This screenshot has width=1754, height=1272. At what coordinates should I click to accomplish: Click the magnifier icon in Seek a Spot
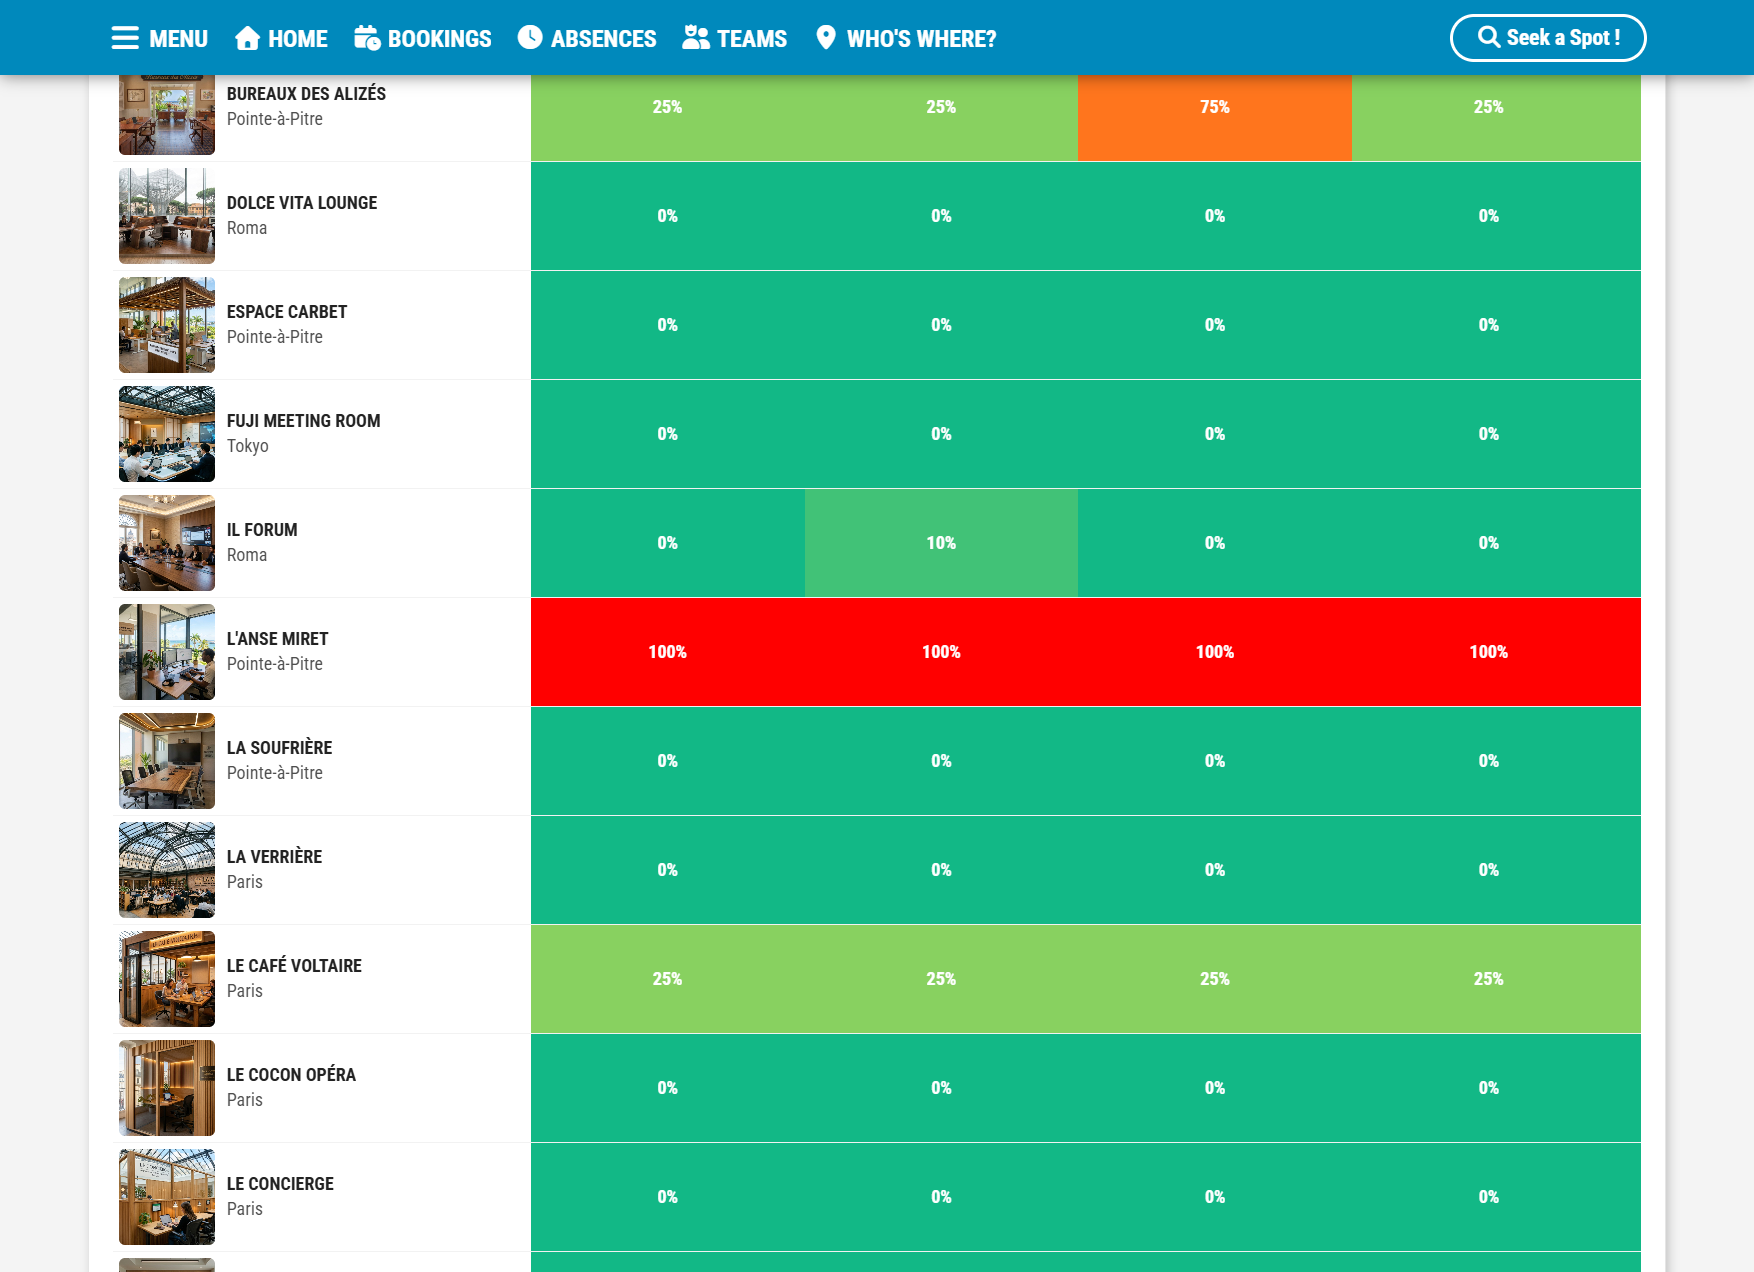tap(1489, 37)
